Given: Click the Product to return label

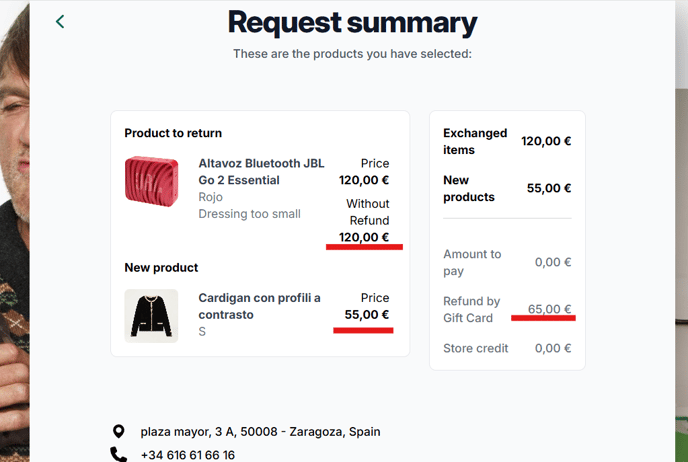Looking at the screenshot, I should point(173,133).
